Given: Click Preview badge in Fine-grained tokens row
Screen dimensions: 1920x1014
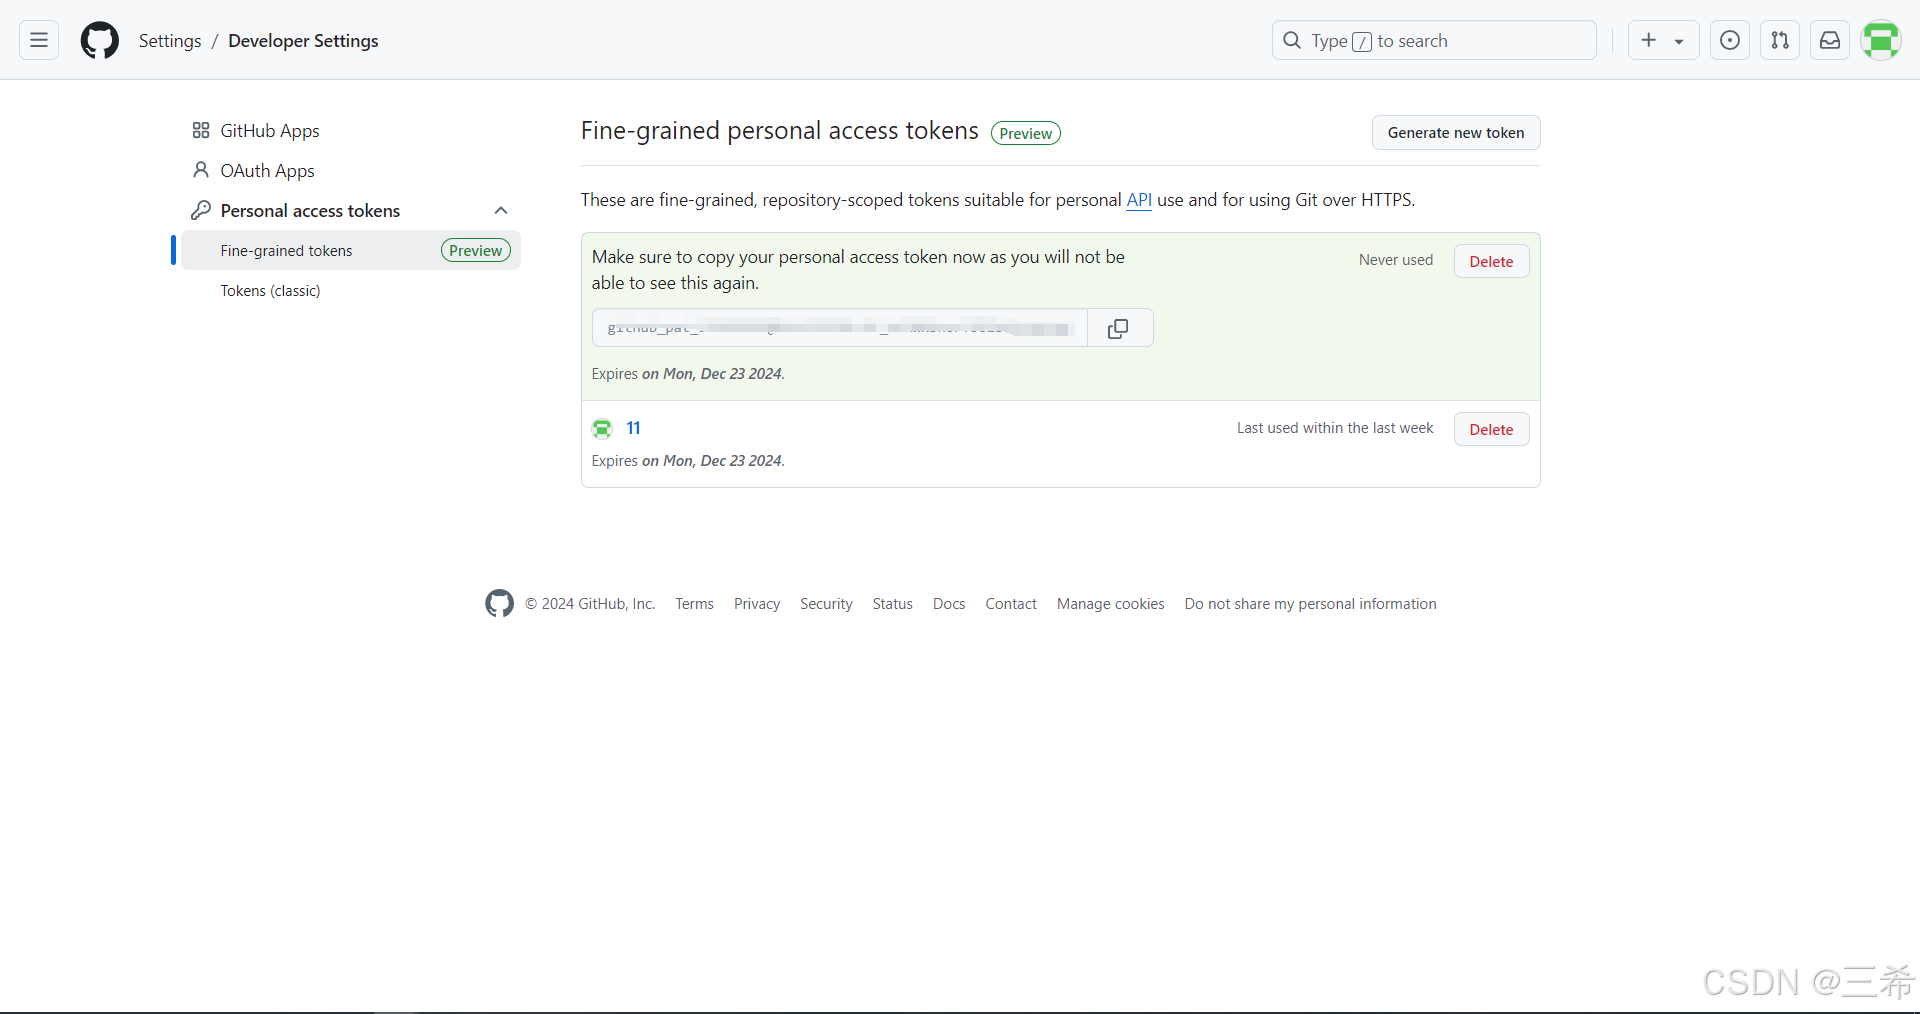Looking at the screenshot, I should click(x=476, y=250).
